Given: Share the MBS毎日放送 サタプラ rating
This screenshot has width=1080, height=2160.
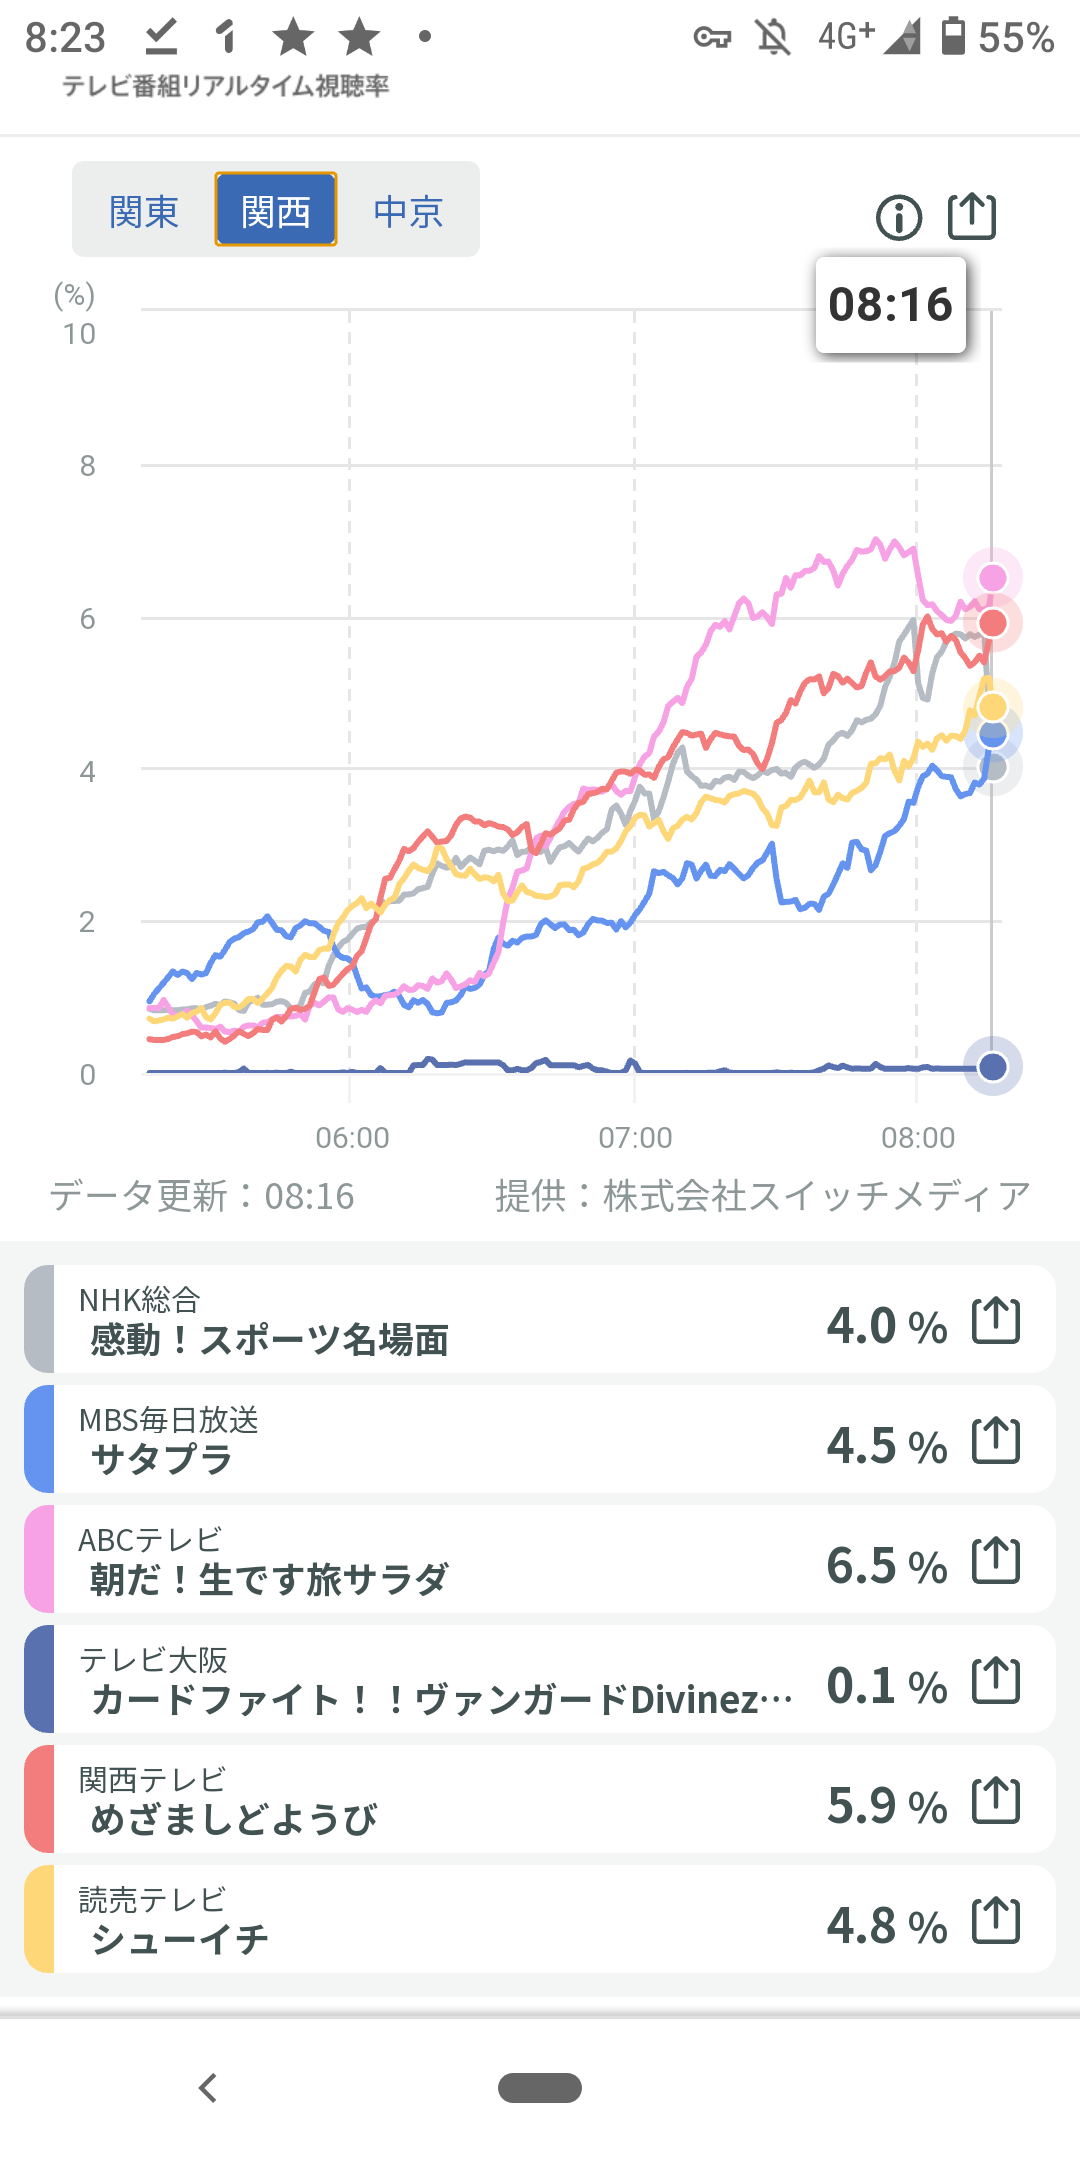Looking at the screenshot, I should [996, 1441].
